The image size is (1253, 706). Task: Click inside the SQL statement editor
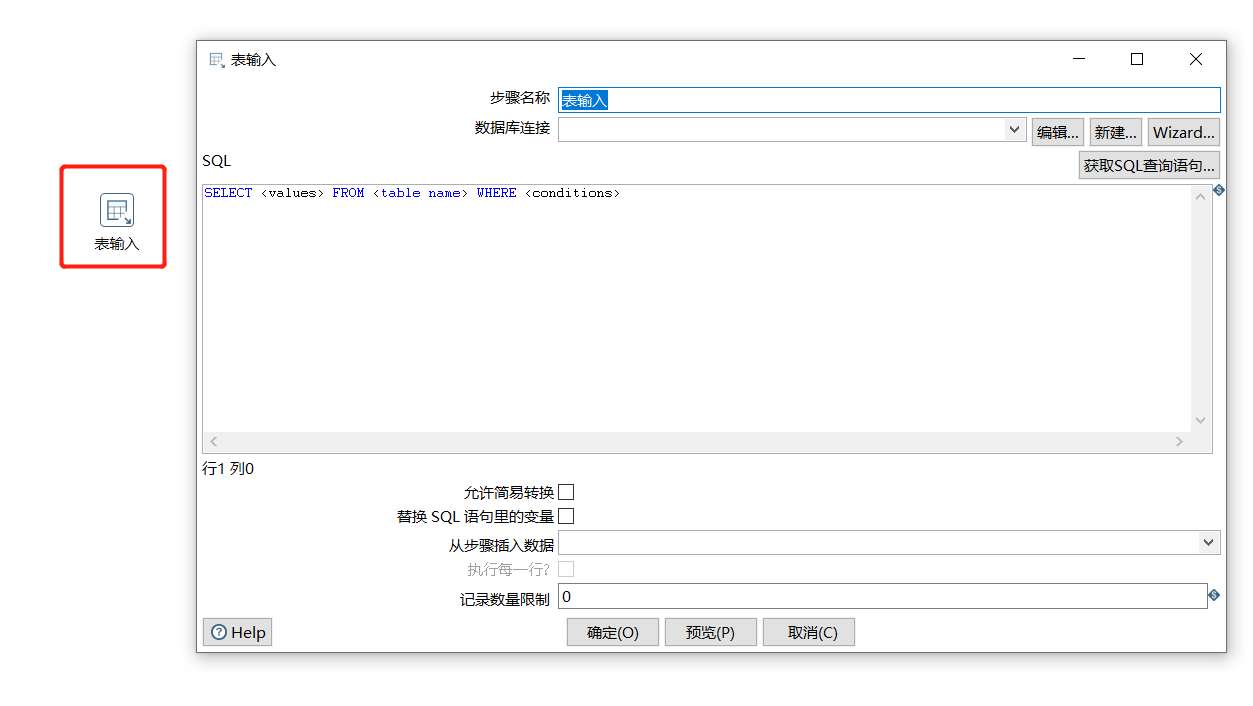pos(700,300)
